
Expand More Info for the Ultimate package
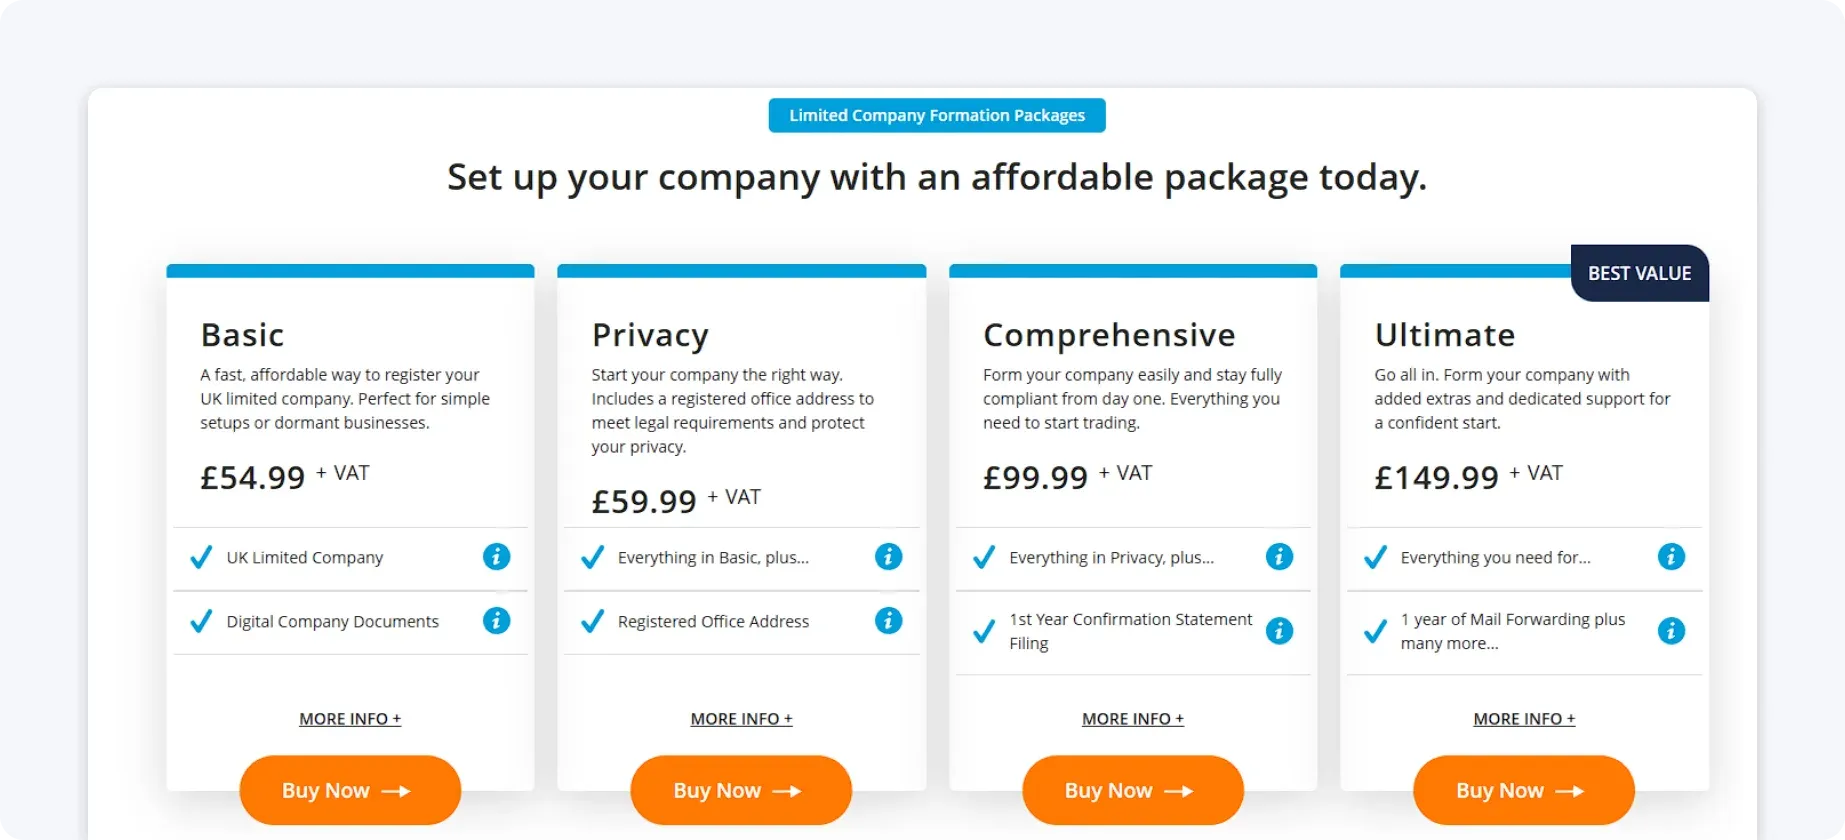1524,718
